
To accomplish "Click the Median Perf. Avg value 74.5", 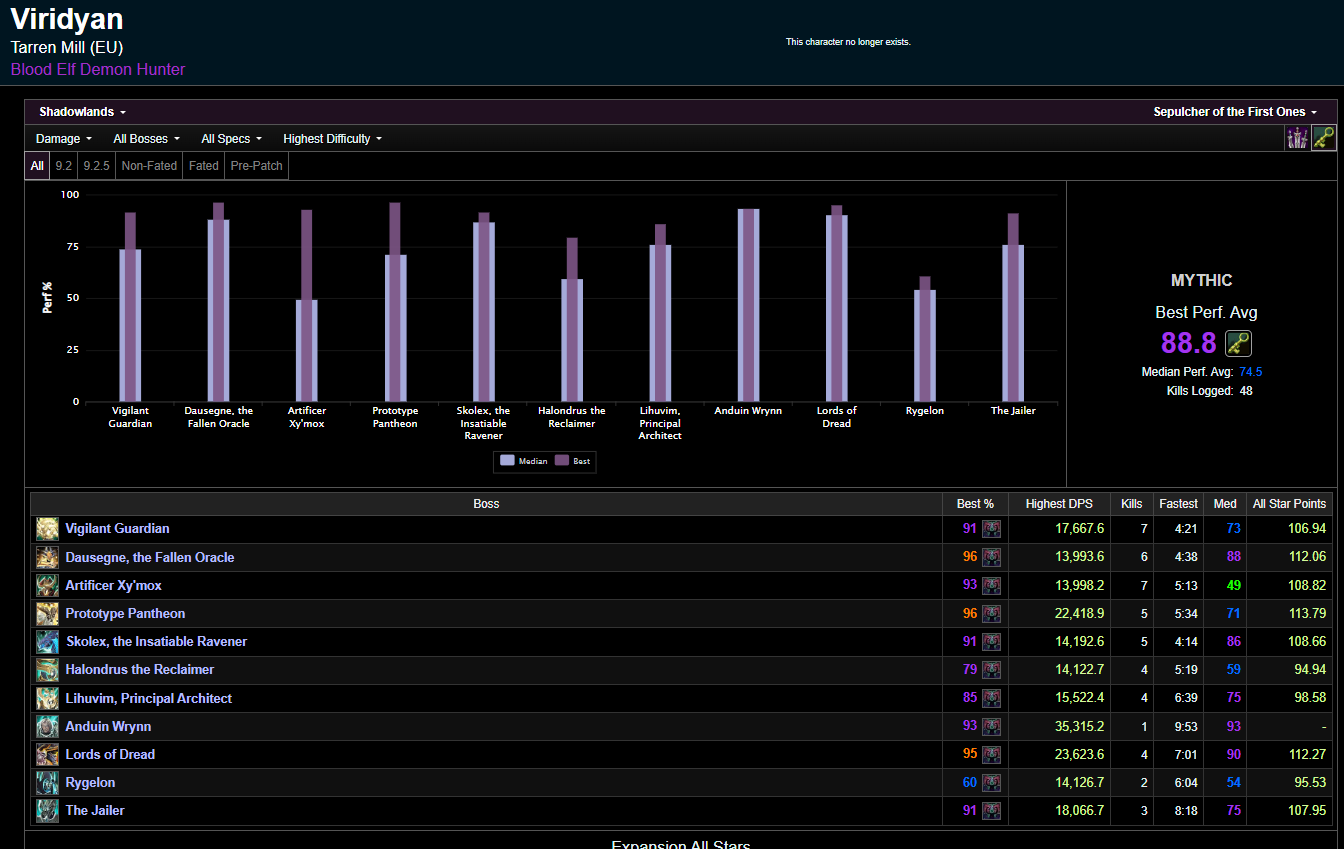I will (1251, 372).
